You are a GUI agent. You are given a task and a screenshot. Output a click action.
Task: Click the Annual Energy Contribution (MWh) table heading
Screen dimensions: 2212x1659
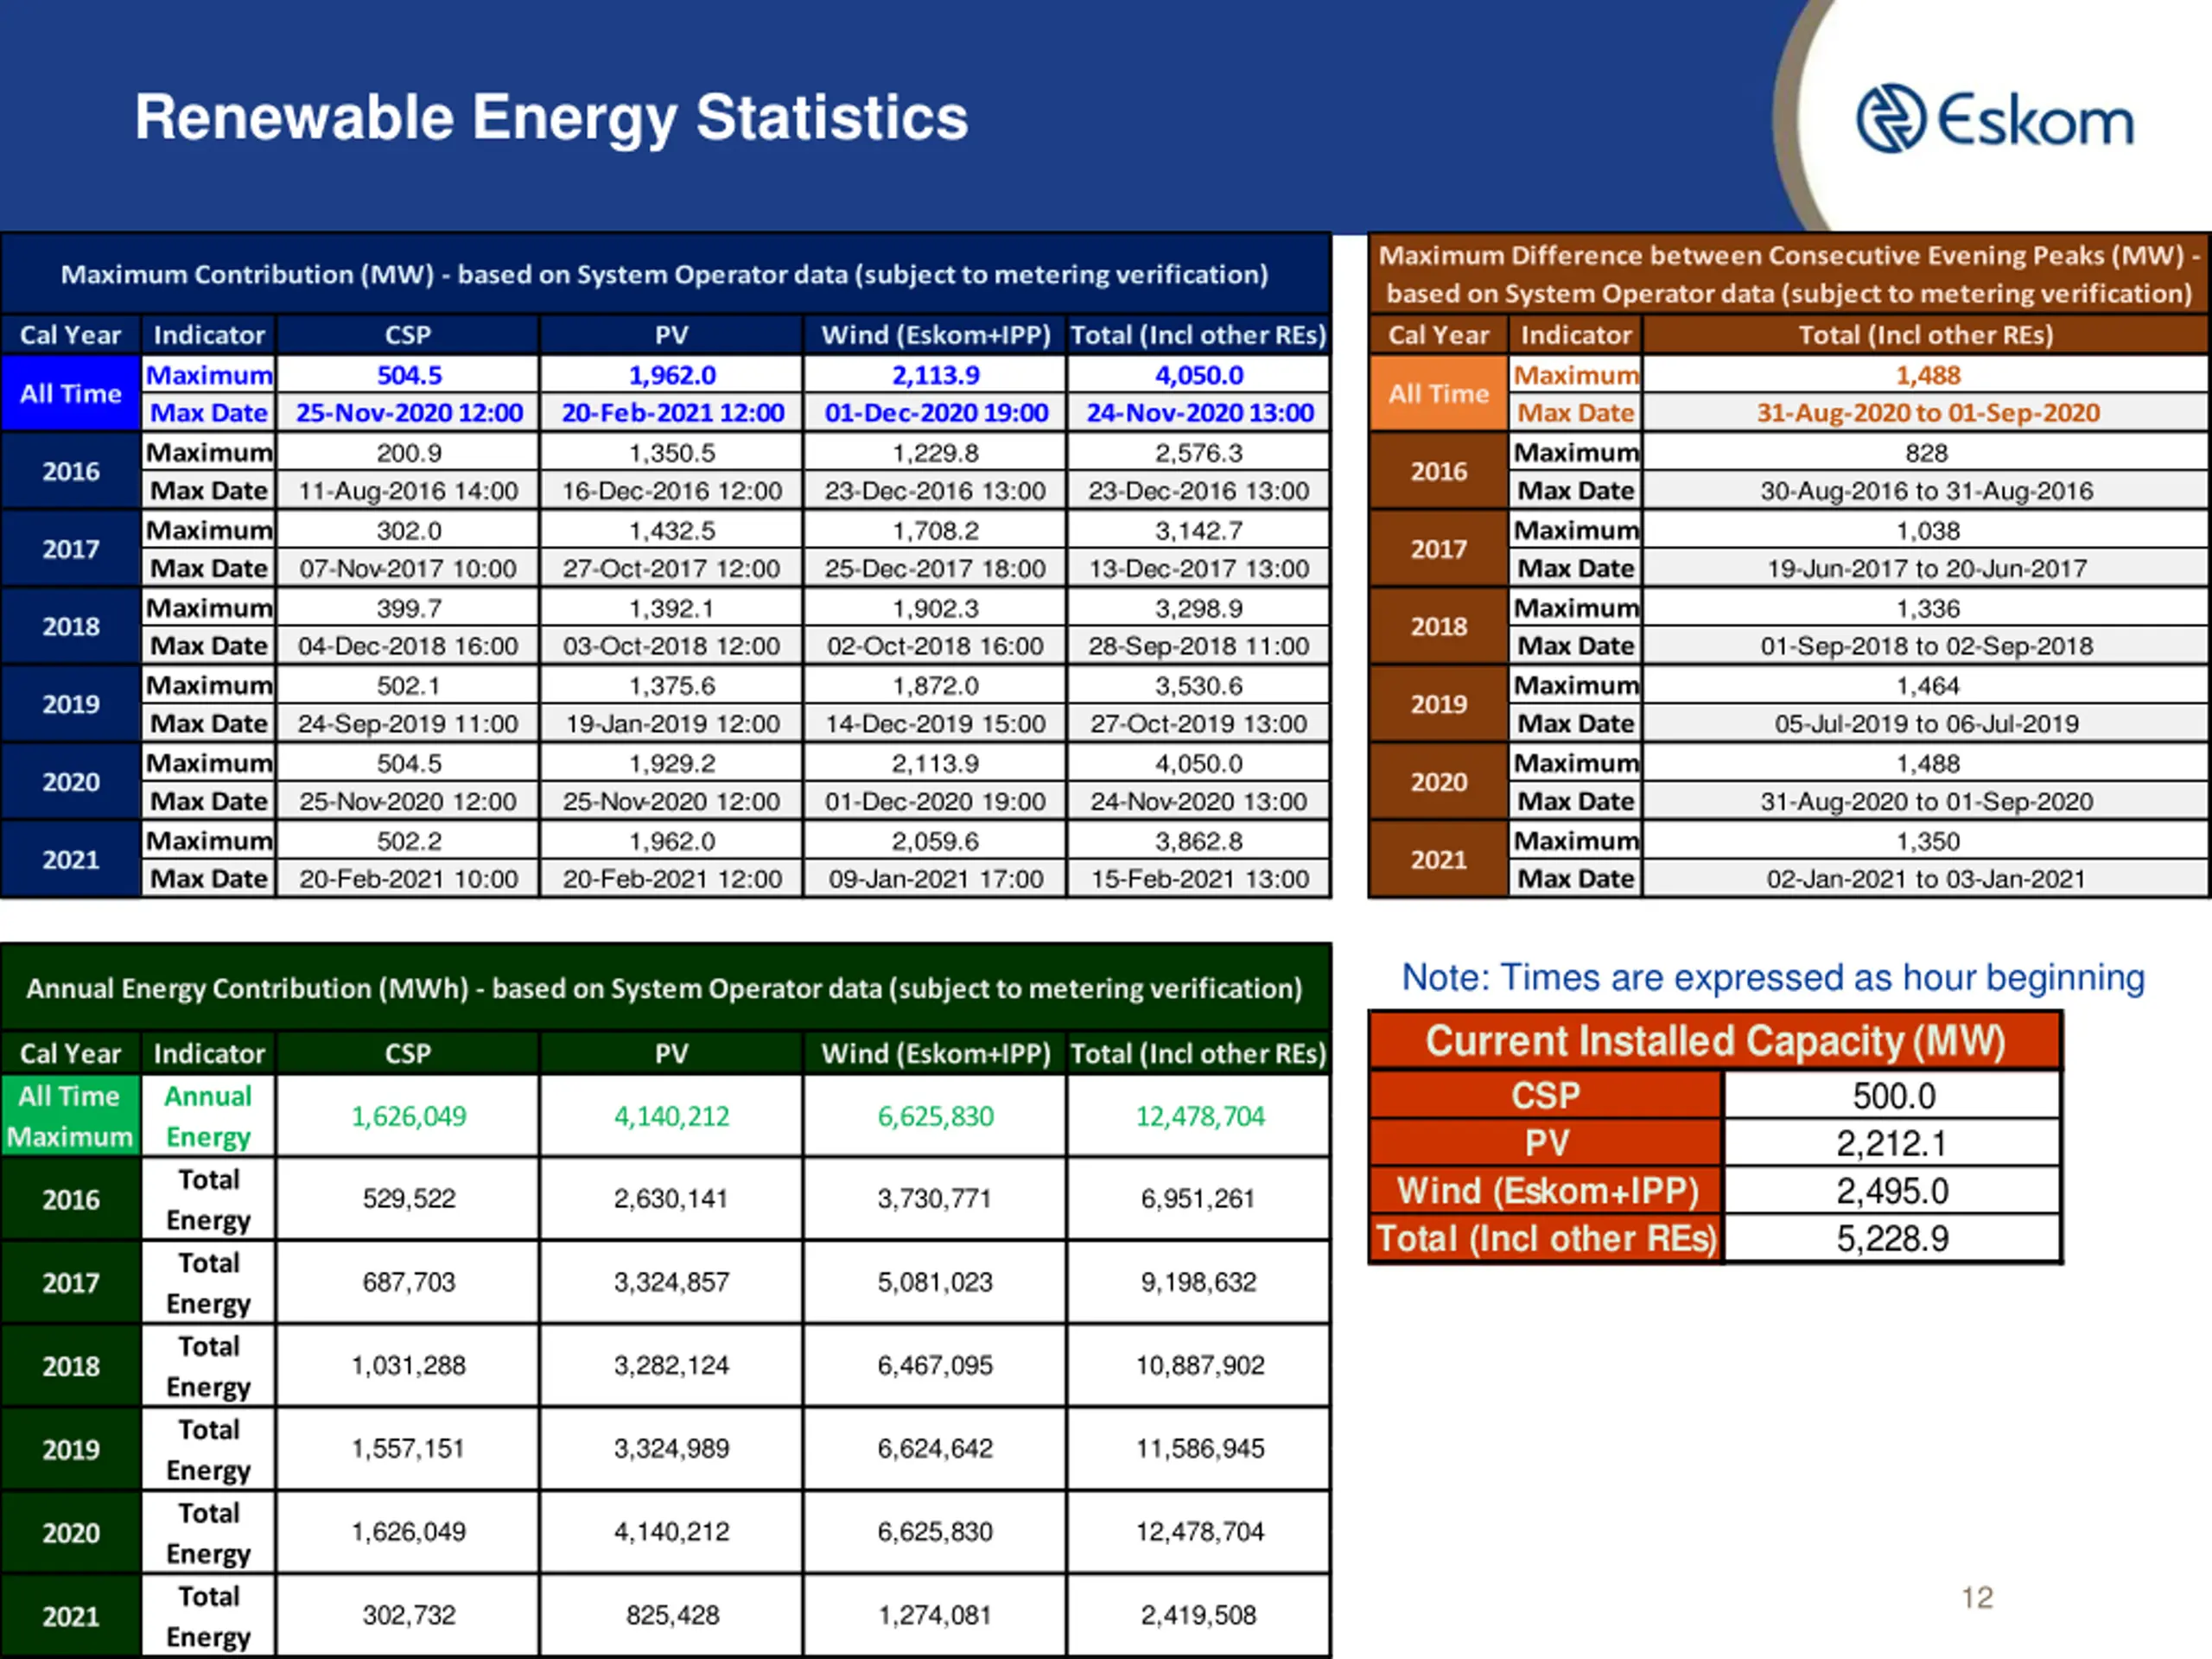point(665,988)
